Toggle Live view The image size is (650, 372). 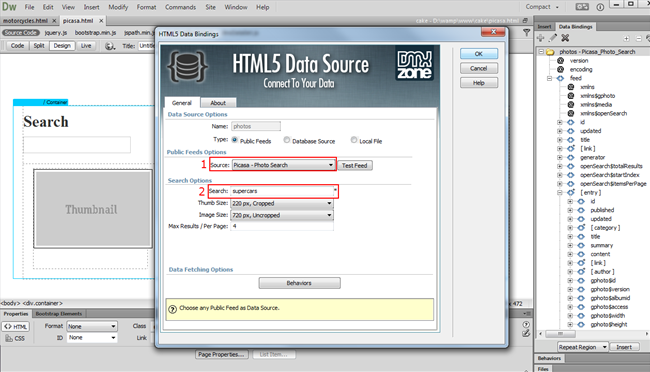(x=86, y=46)
